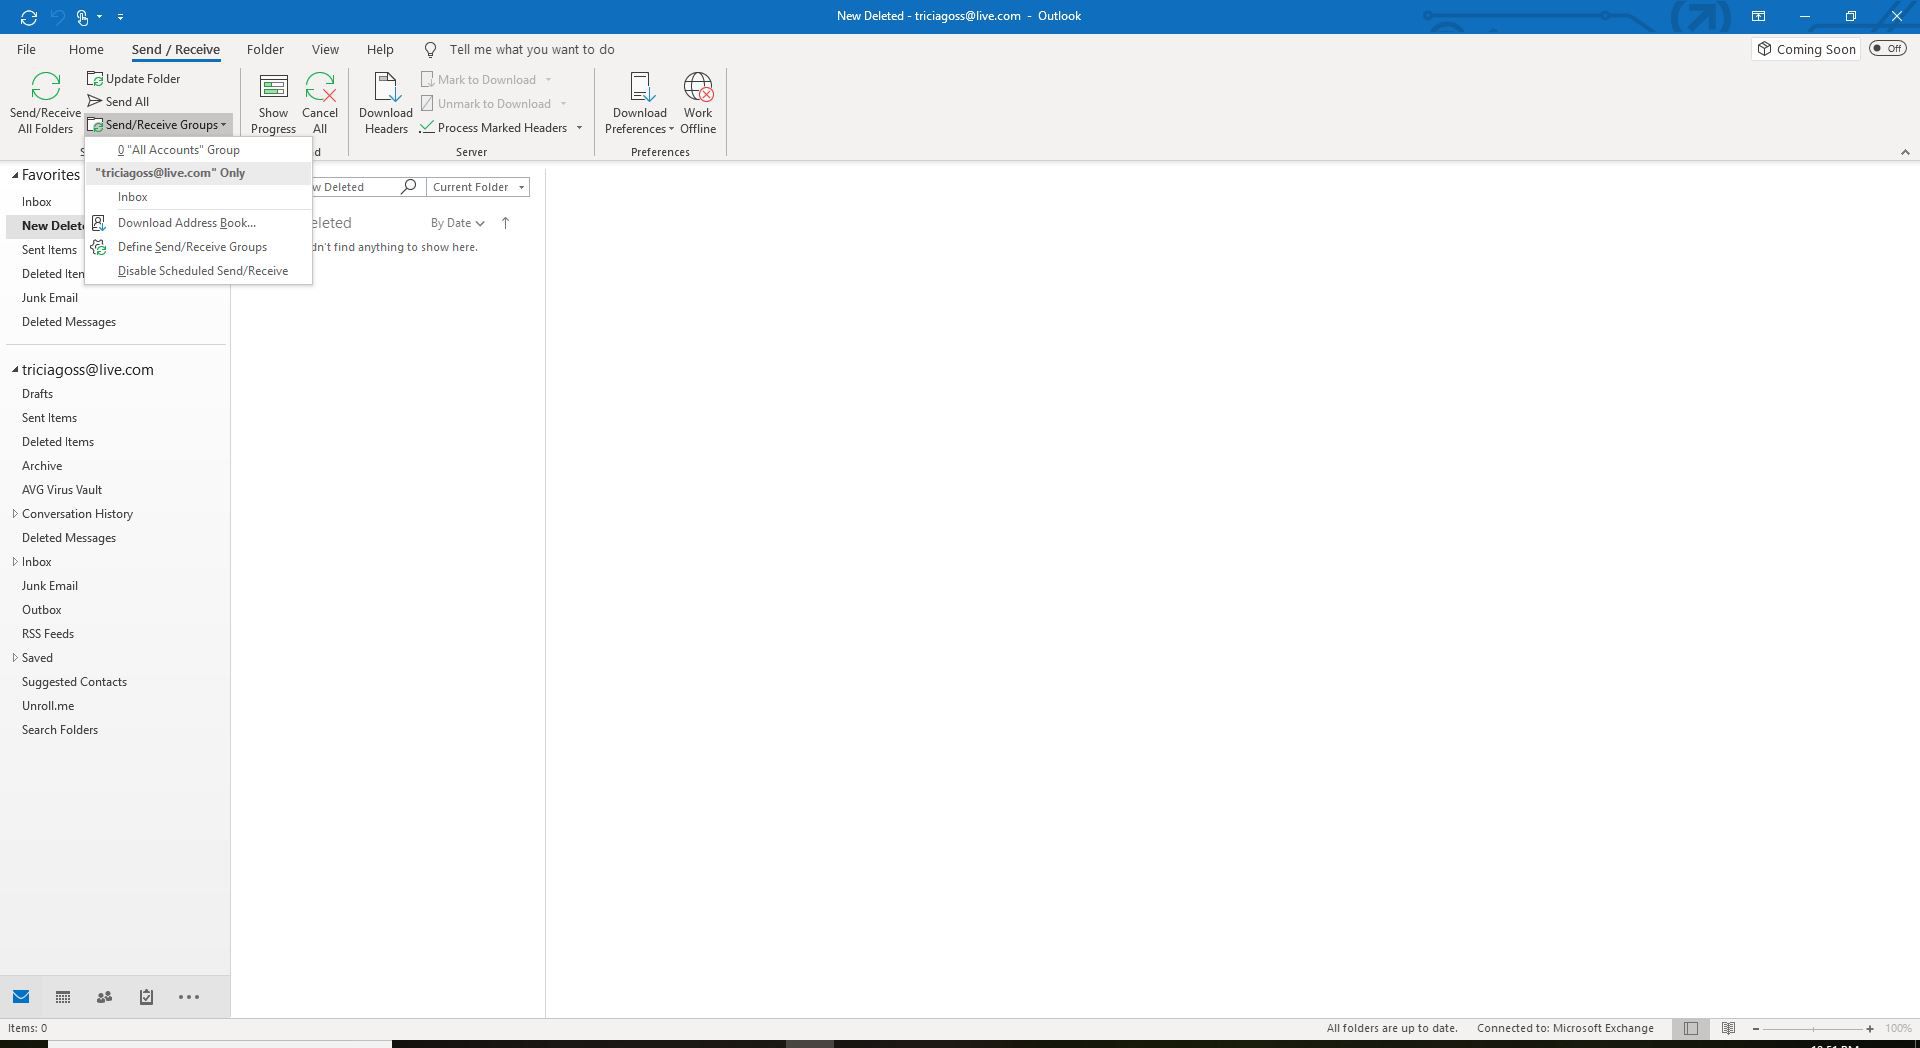Viewport: 1920px width, 1048px height.
Task: Open Customize Quick Access Toolbar arrow
Action: coord(120,17)
